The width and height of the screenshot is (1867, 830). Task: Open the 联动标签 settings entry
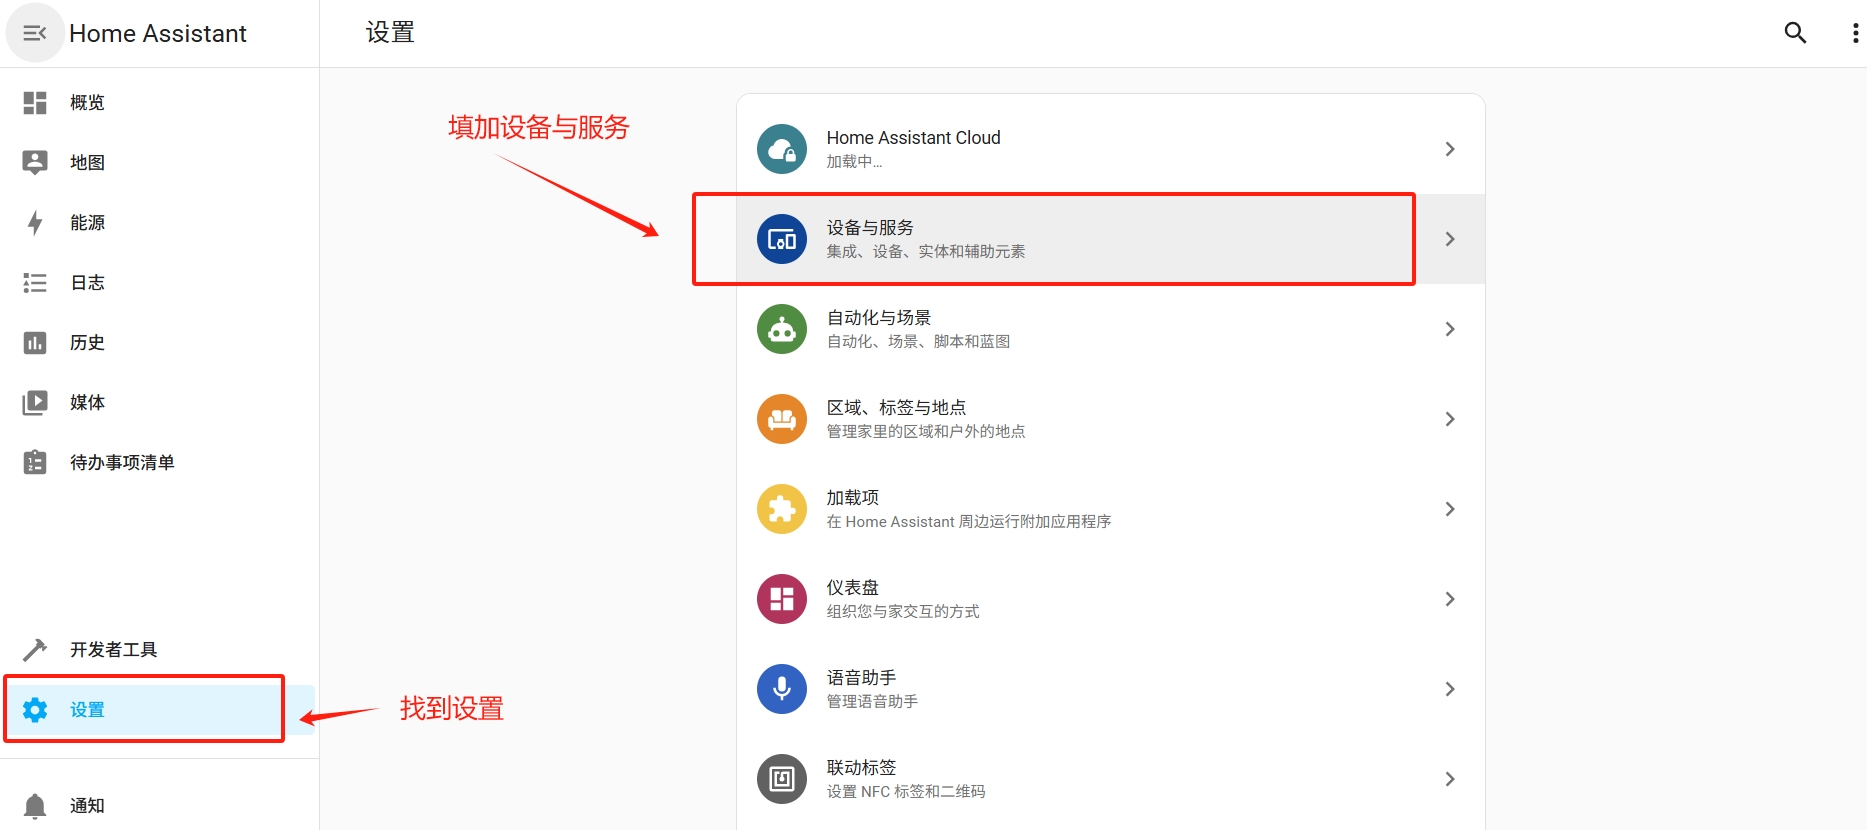point(1111,779)
